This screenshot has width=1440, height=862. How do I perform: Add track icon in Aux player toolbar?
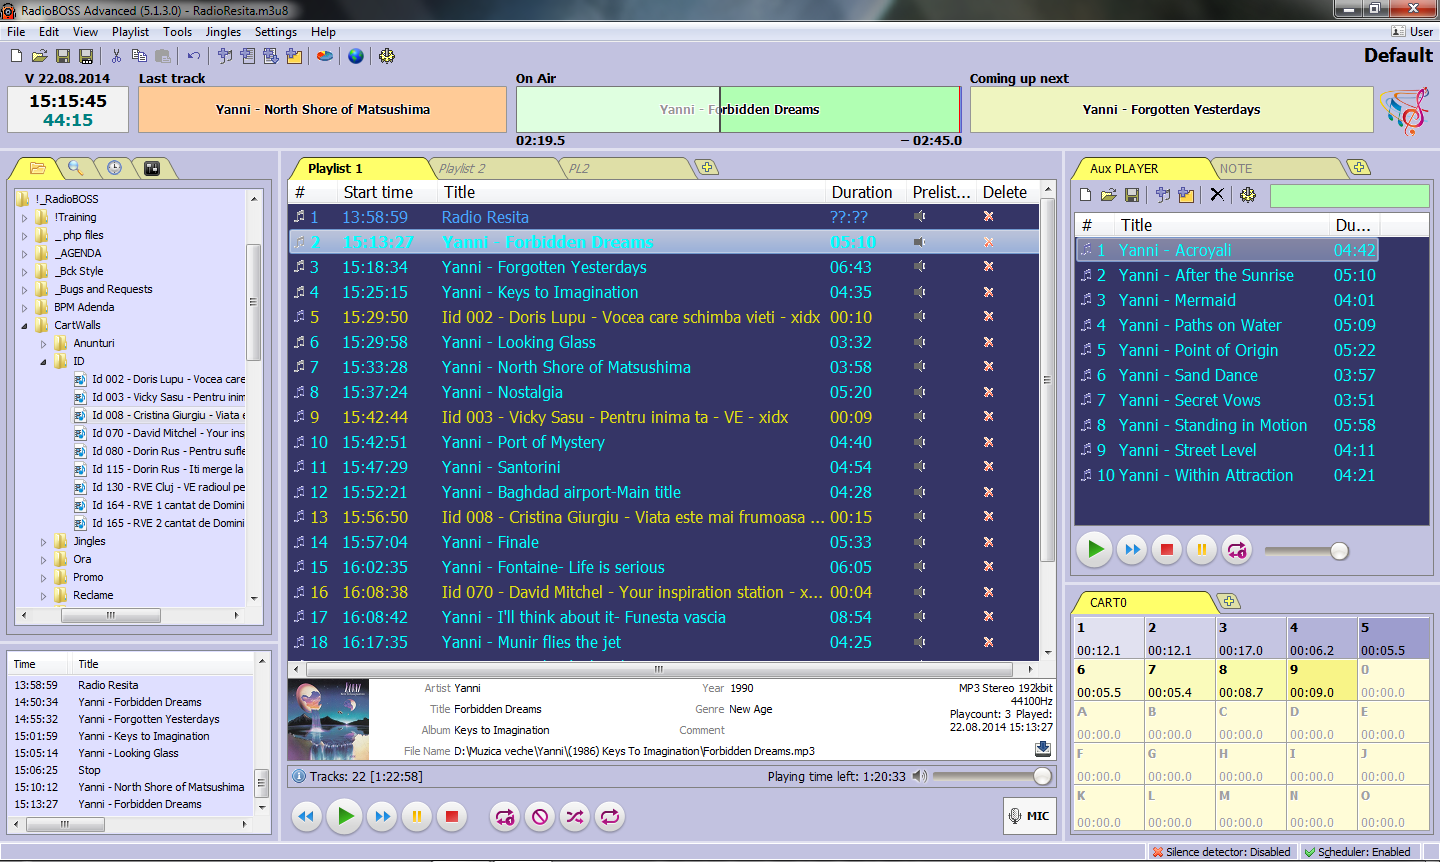pos(1163,195)
